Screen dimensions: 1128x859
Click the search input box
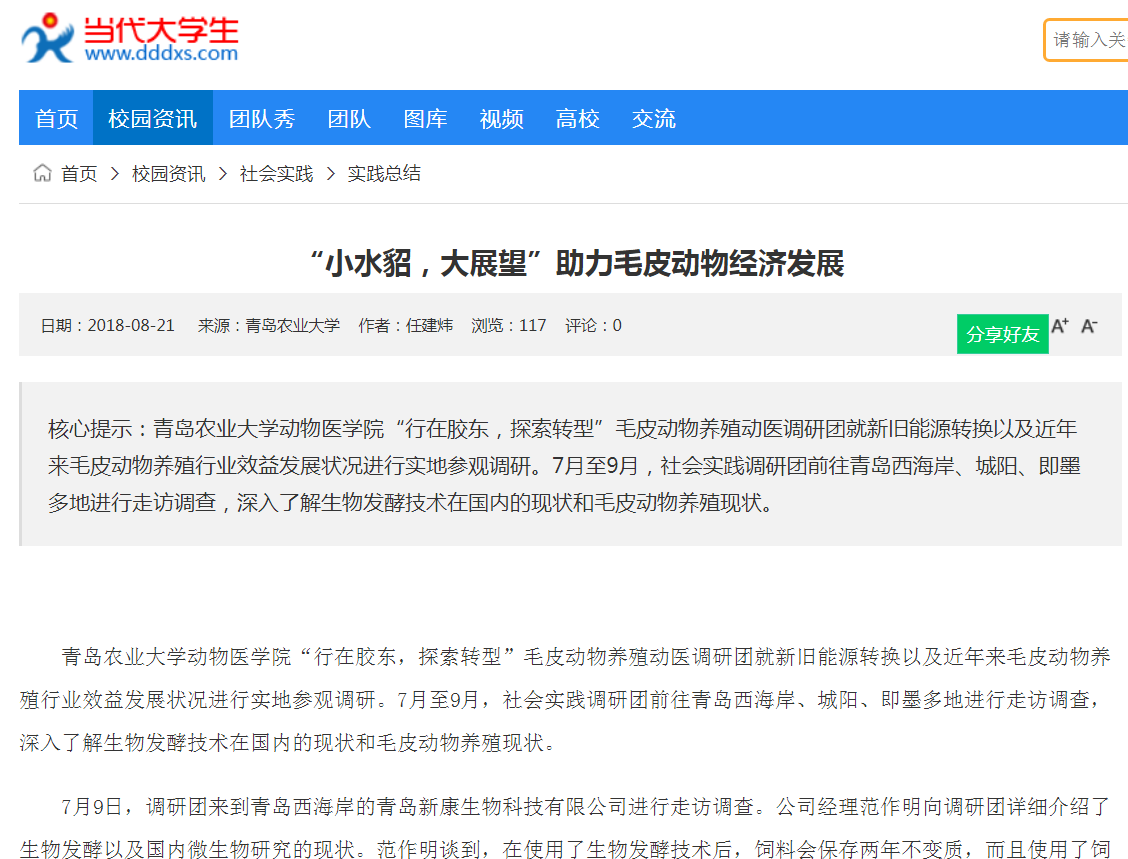point(1088,40)
